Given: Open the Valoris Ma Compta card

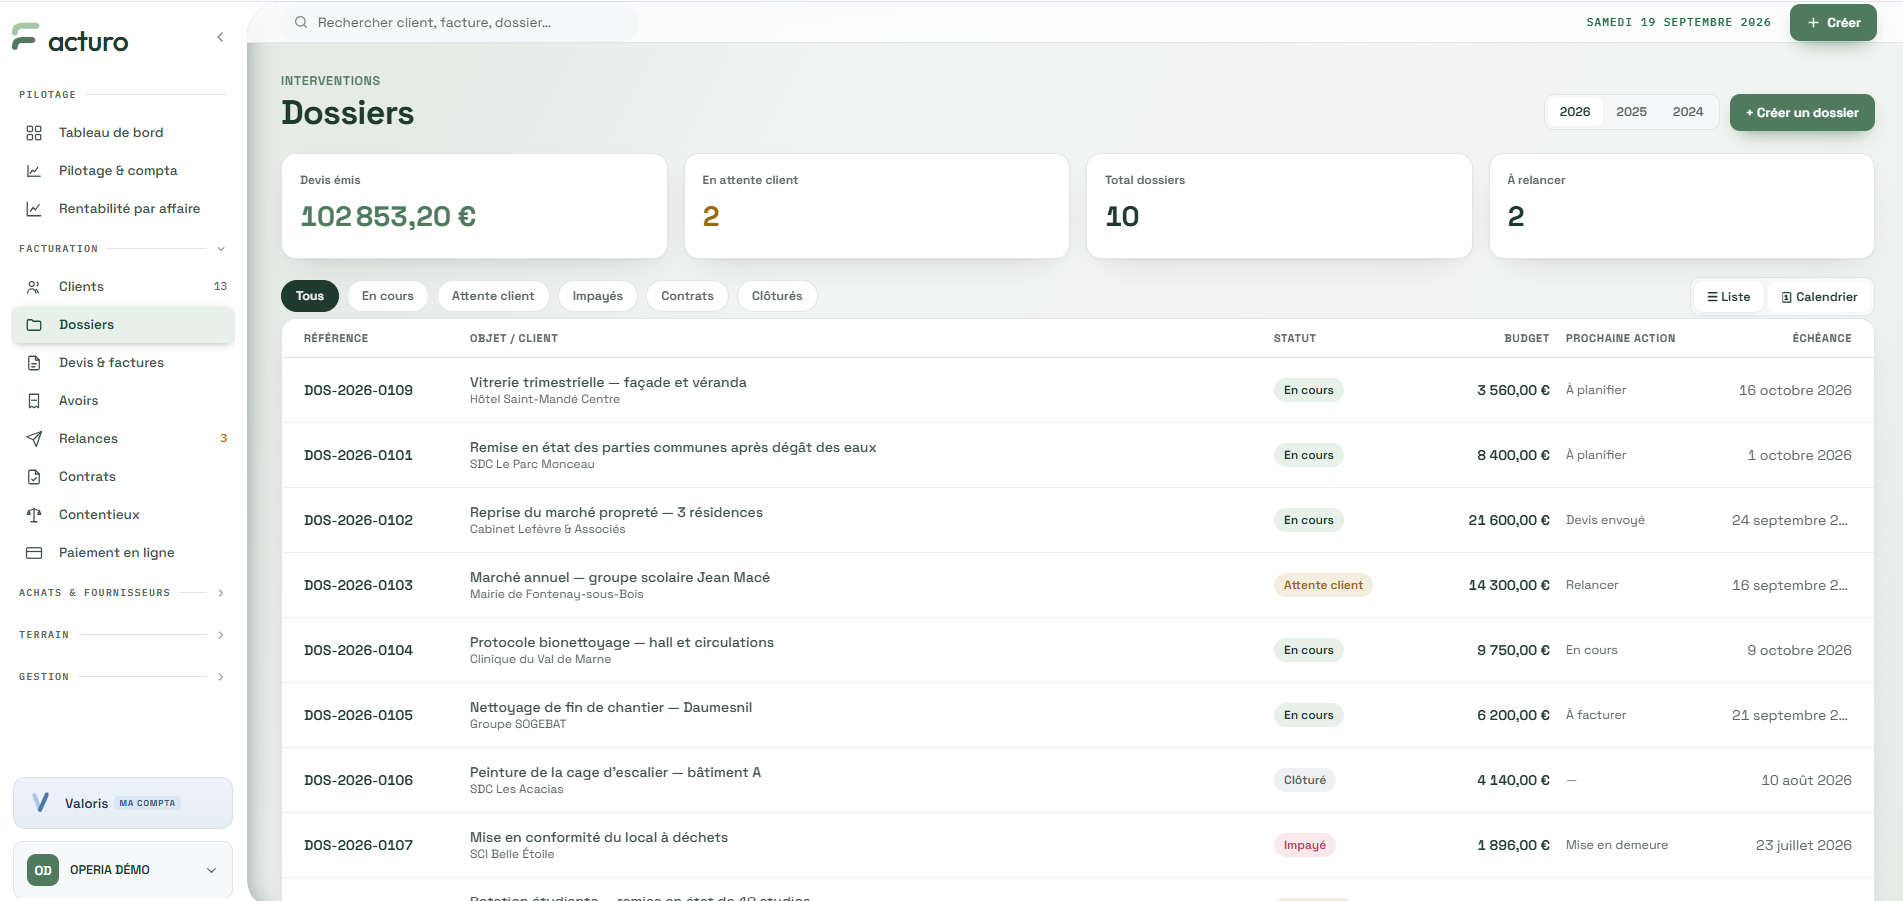Looking at the screenshot, I should tap(123, 803).
